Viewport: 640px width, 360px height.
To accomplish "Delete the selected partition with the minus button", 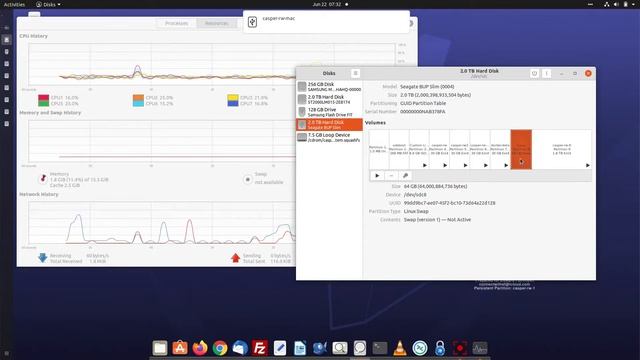I will click(391, 176).
